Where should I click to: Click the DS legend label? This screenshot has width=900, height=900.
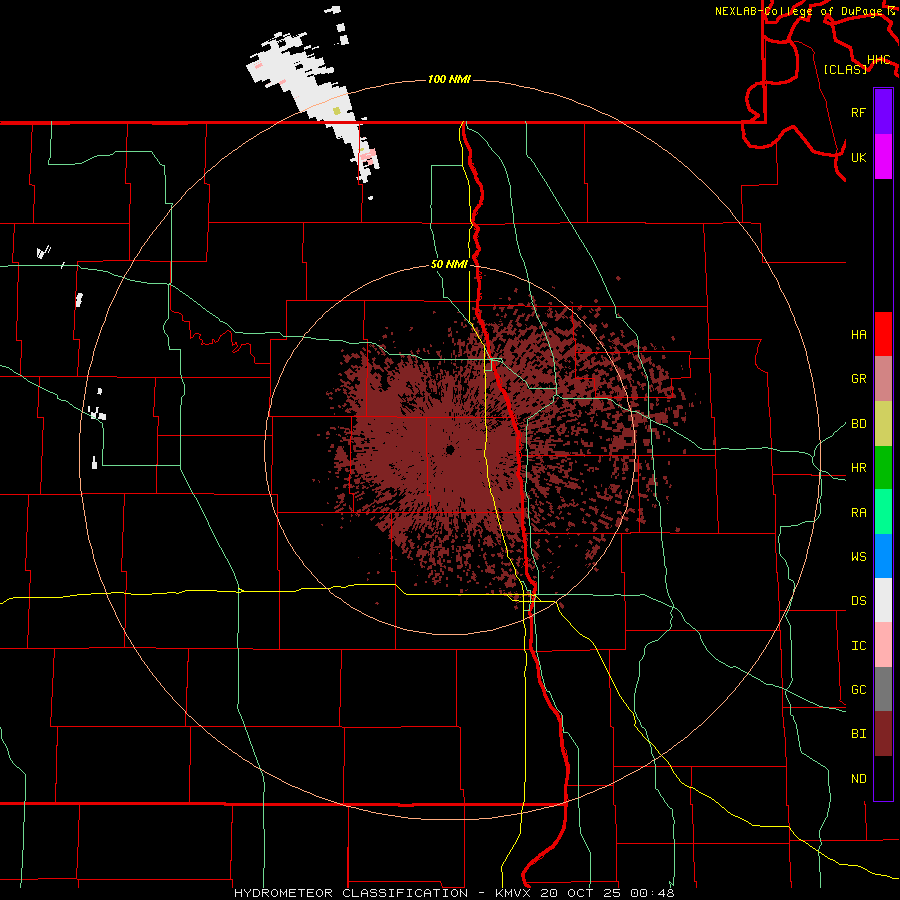[859, 601]
